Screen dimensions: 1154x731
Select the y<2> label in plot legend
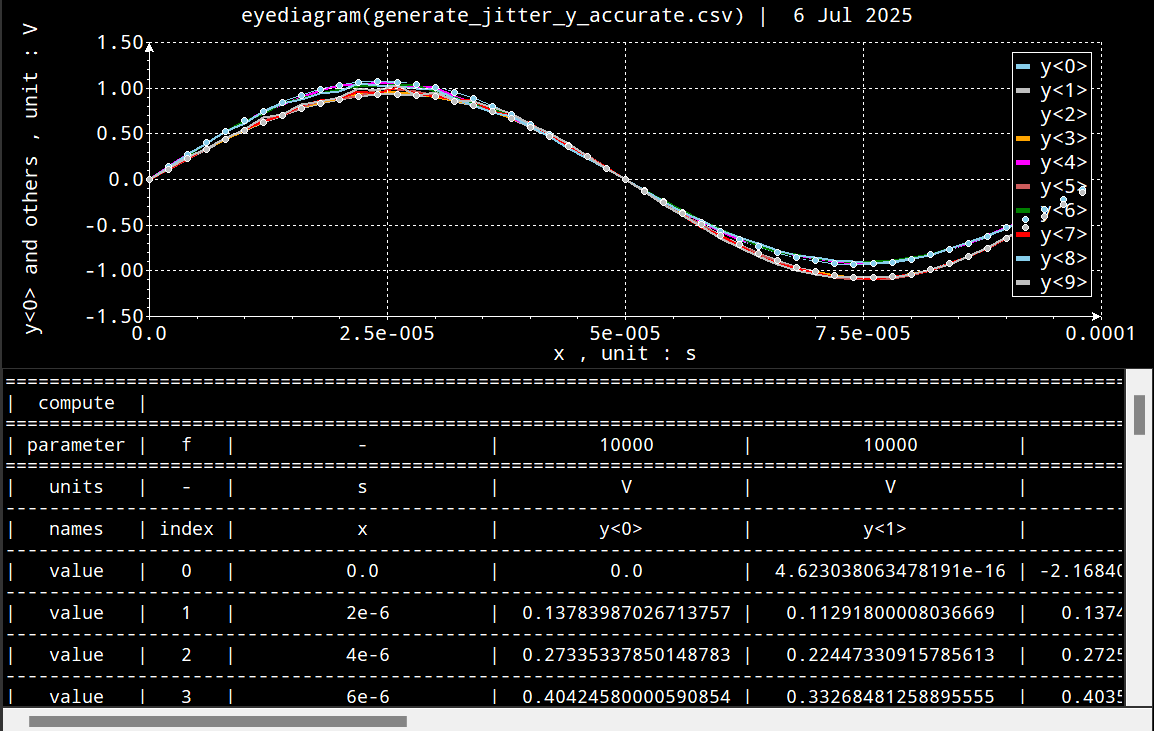(1063, 115)
